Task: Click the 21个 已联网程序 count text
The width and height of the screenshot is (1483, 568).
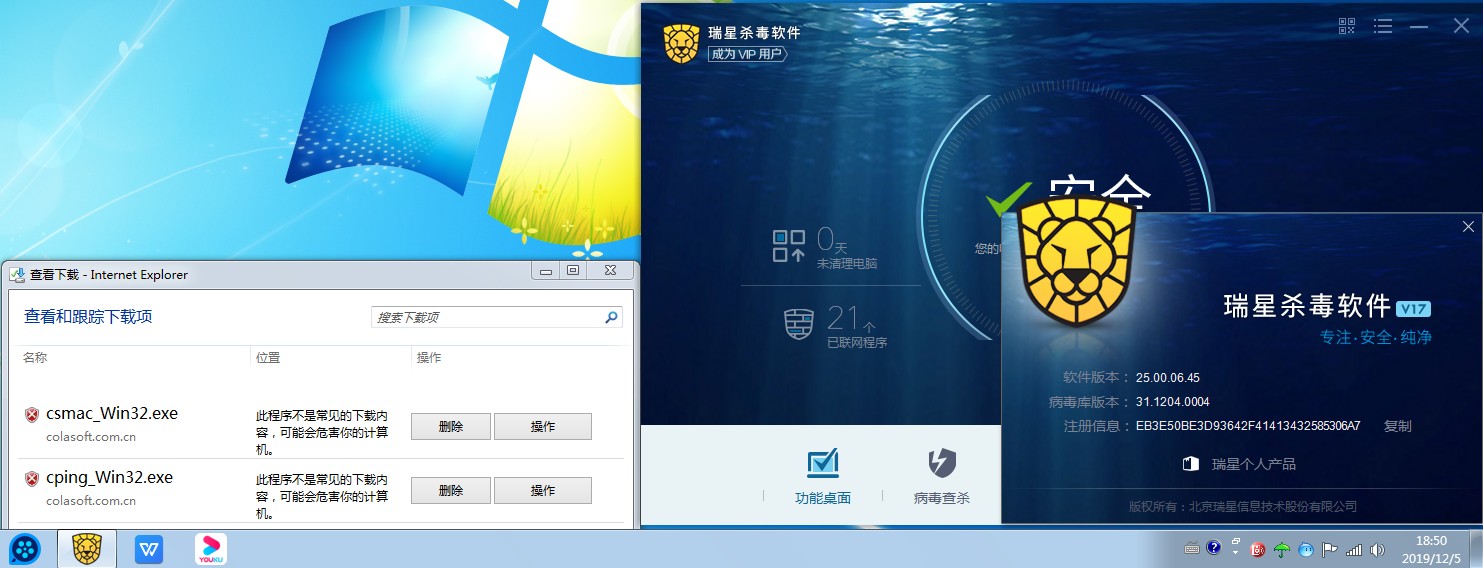Action: click(x=856, y=325)
